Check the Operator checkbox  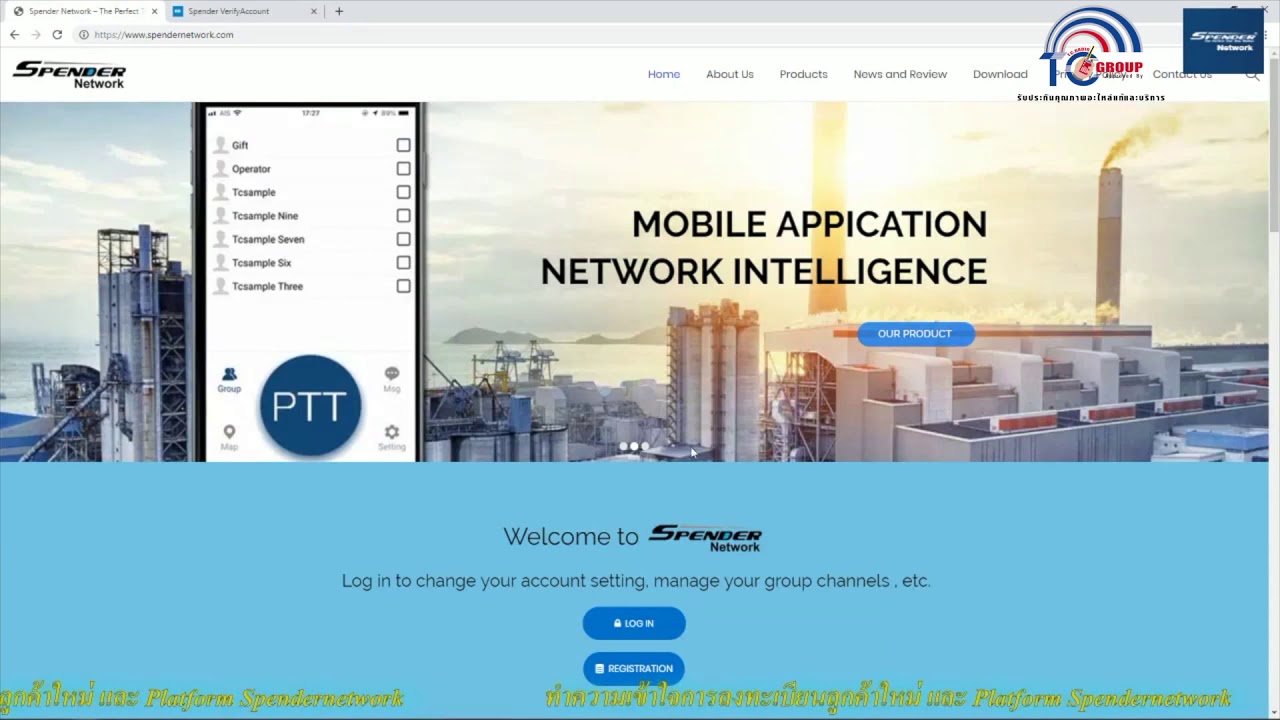pos(403,169)
